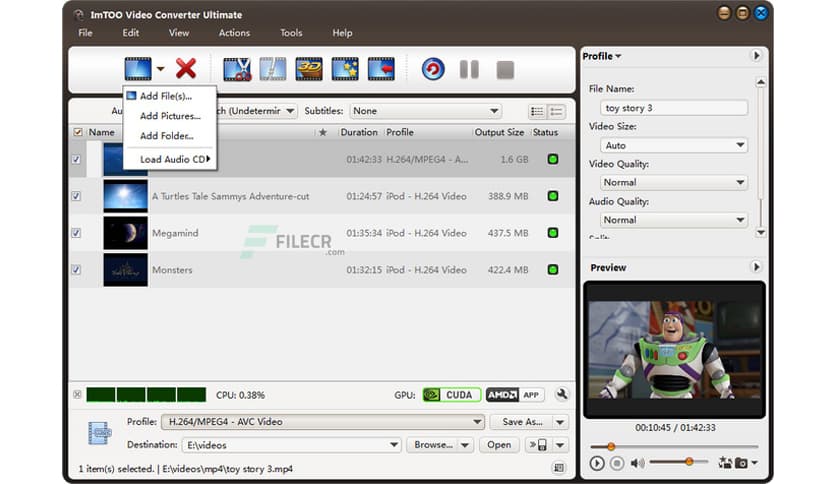Open the File menu
Image resolution: width=836 pixels, height=484 pixels.
click(x=85, y=33)
